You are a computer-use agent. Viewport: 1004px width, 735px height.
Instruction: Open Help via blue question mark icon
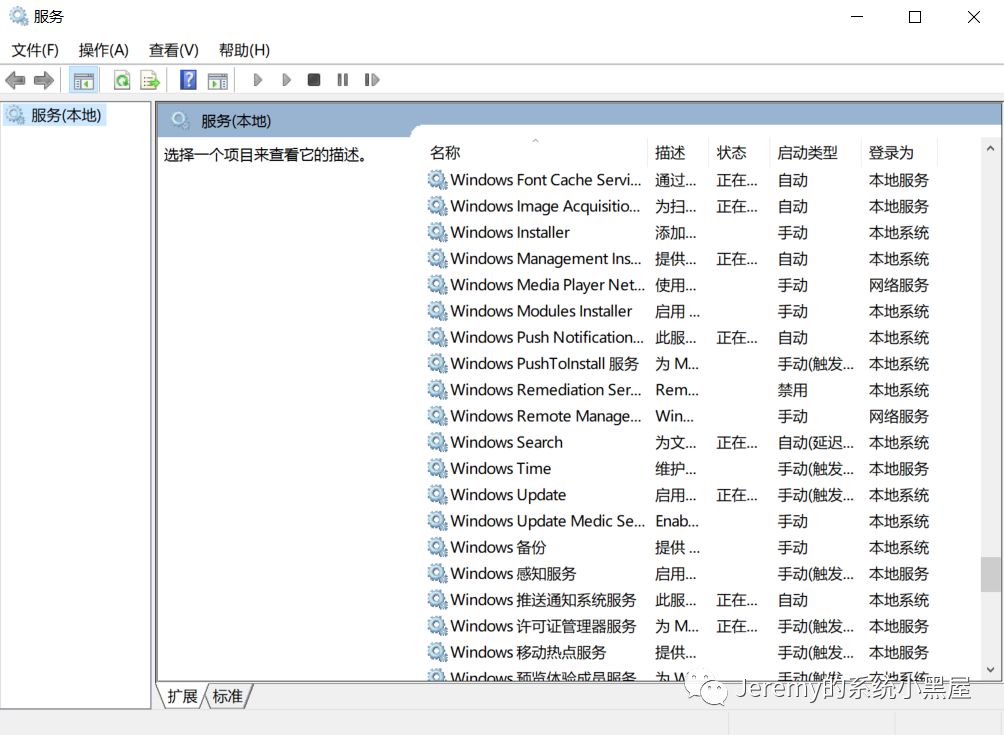(x=188, y=80)
